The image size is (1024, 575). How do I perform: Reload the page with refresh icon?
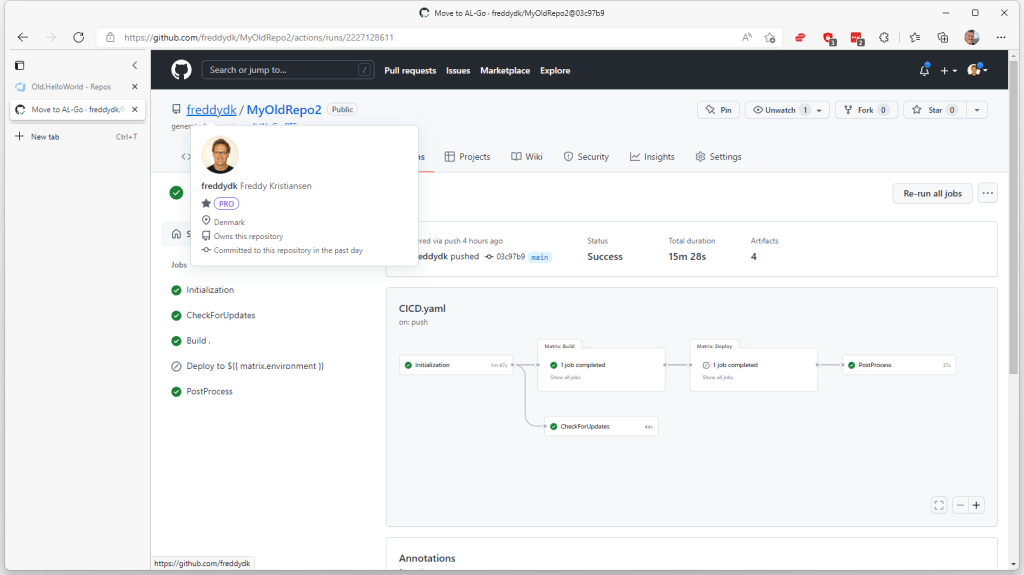(x=78, y=37)
